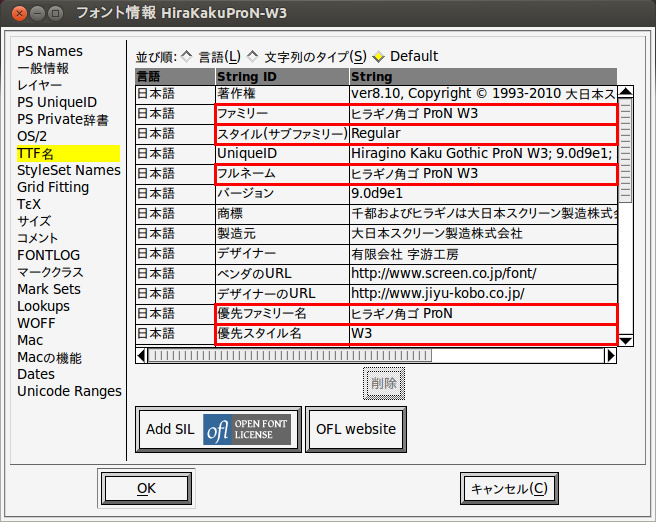The image size is (656, 522).
Task: Close the フォント情報 window
Action: (19, 13)
